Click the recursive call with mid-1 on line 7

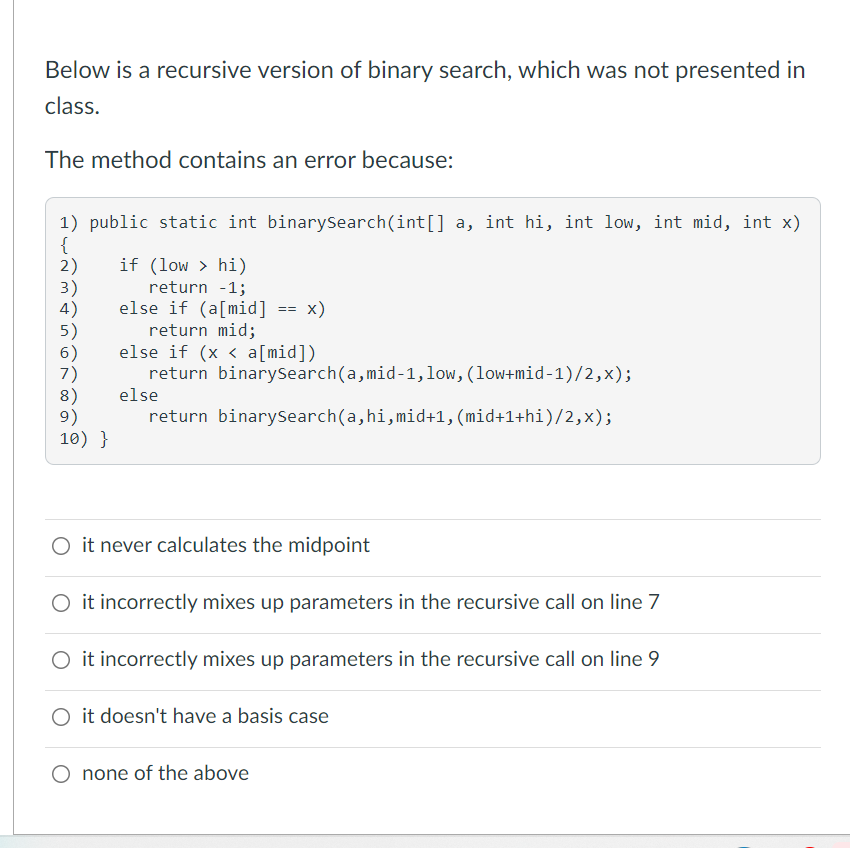pos(390,373)
